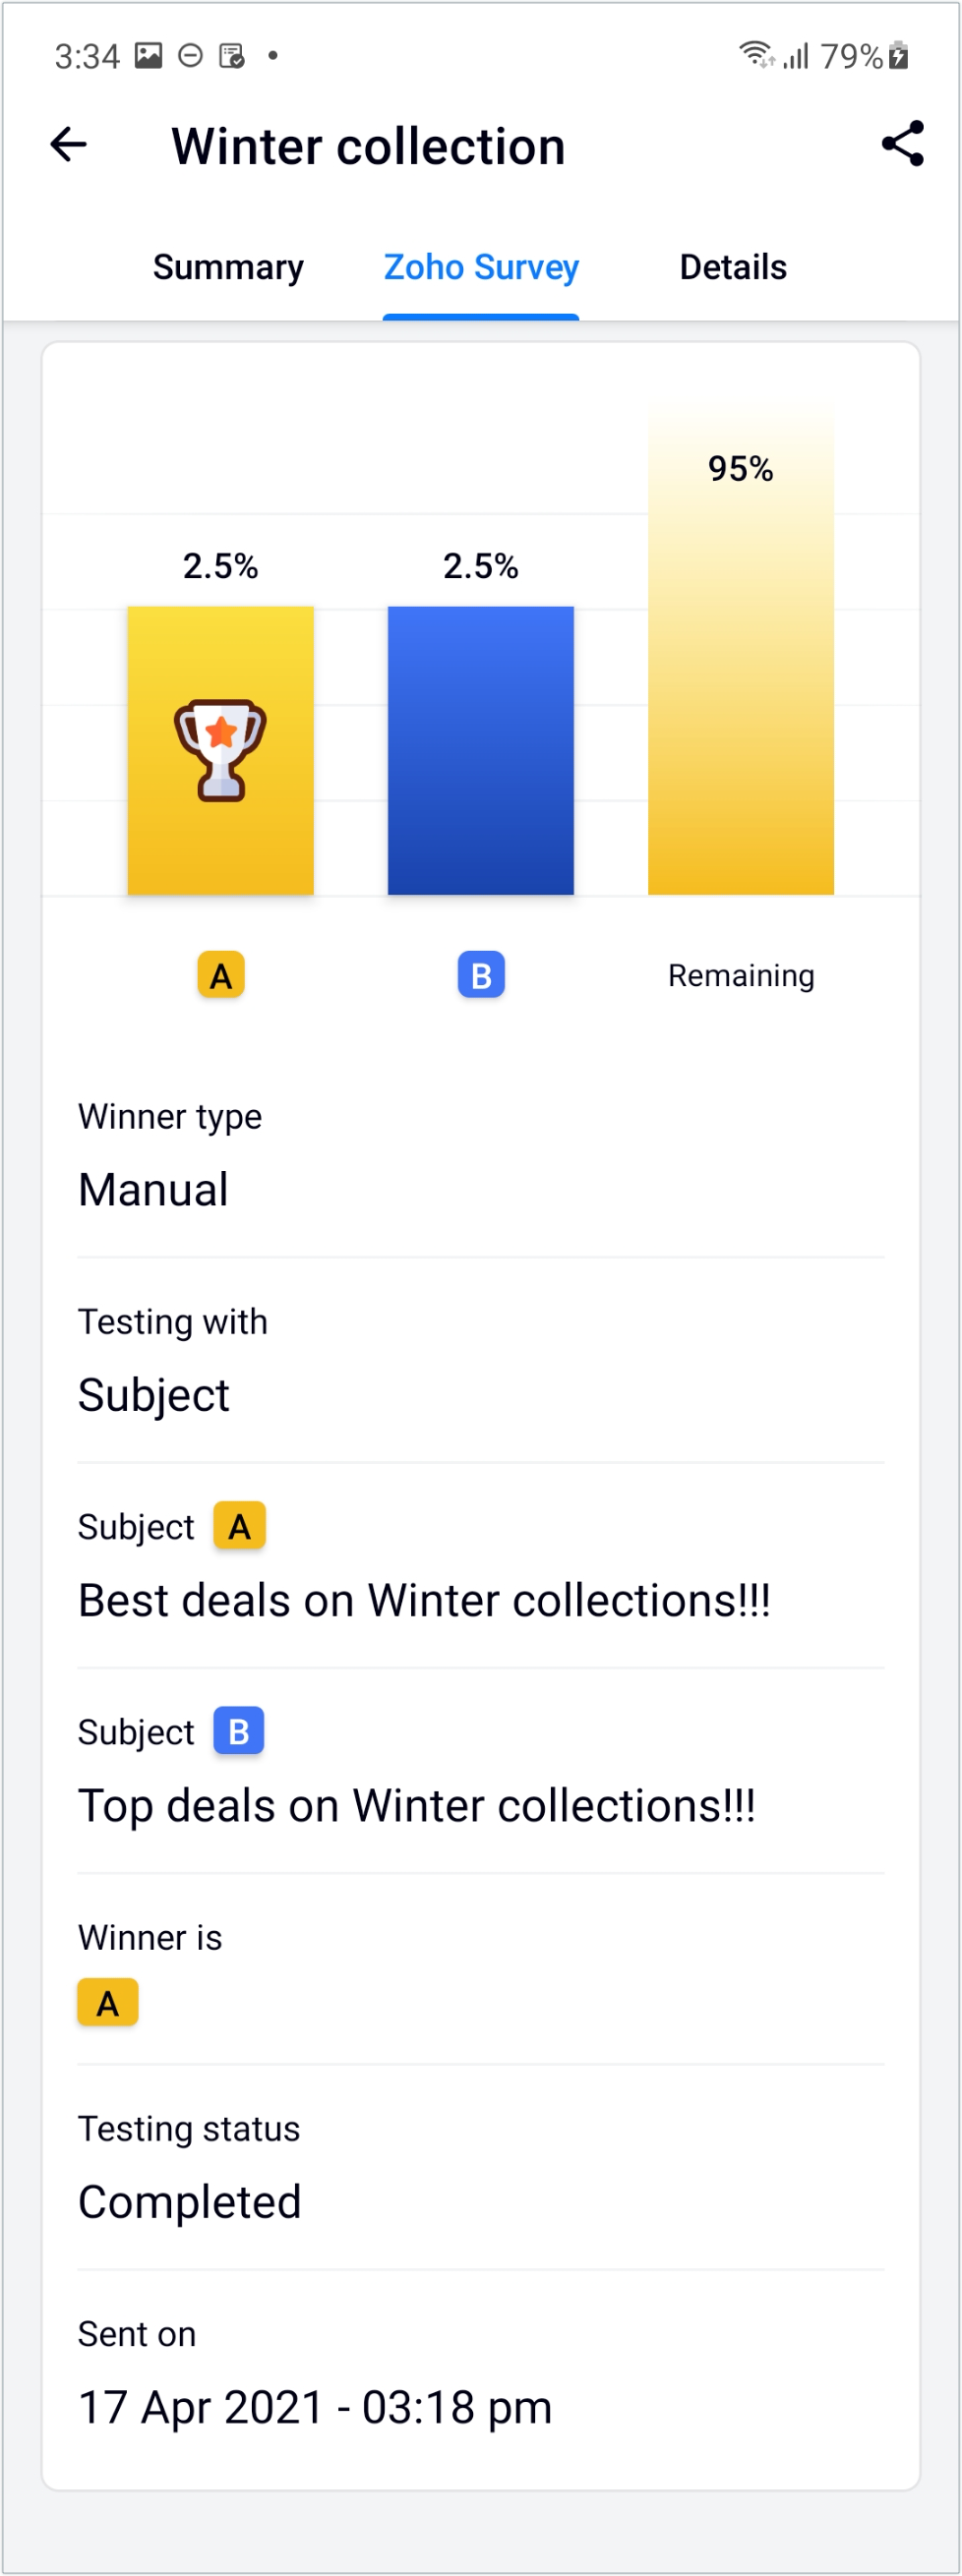Tap the Winter collection title
Image resolution: width=962 pixels, height=2576 pixels.
(368, 146)
